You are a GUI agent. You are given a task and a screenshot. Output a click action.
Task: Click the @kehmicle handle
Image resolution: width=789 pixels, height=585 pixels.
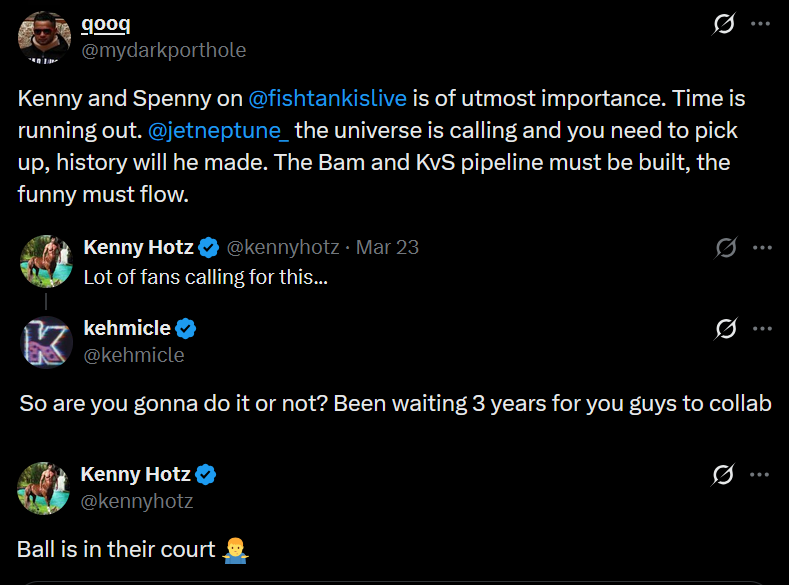click(134, 354)
